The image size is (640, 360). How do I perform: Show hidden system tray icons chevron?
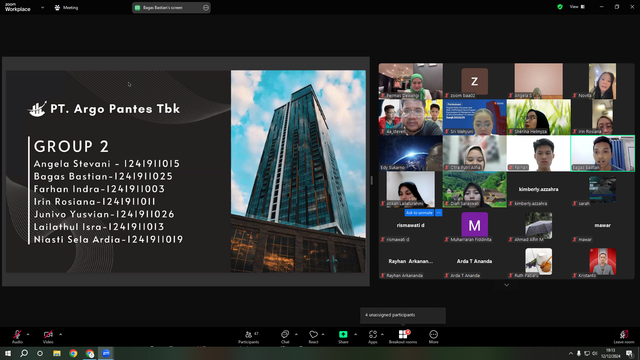571,353
